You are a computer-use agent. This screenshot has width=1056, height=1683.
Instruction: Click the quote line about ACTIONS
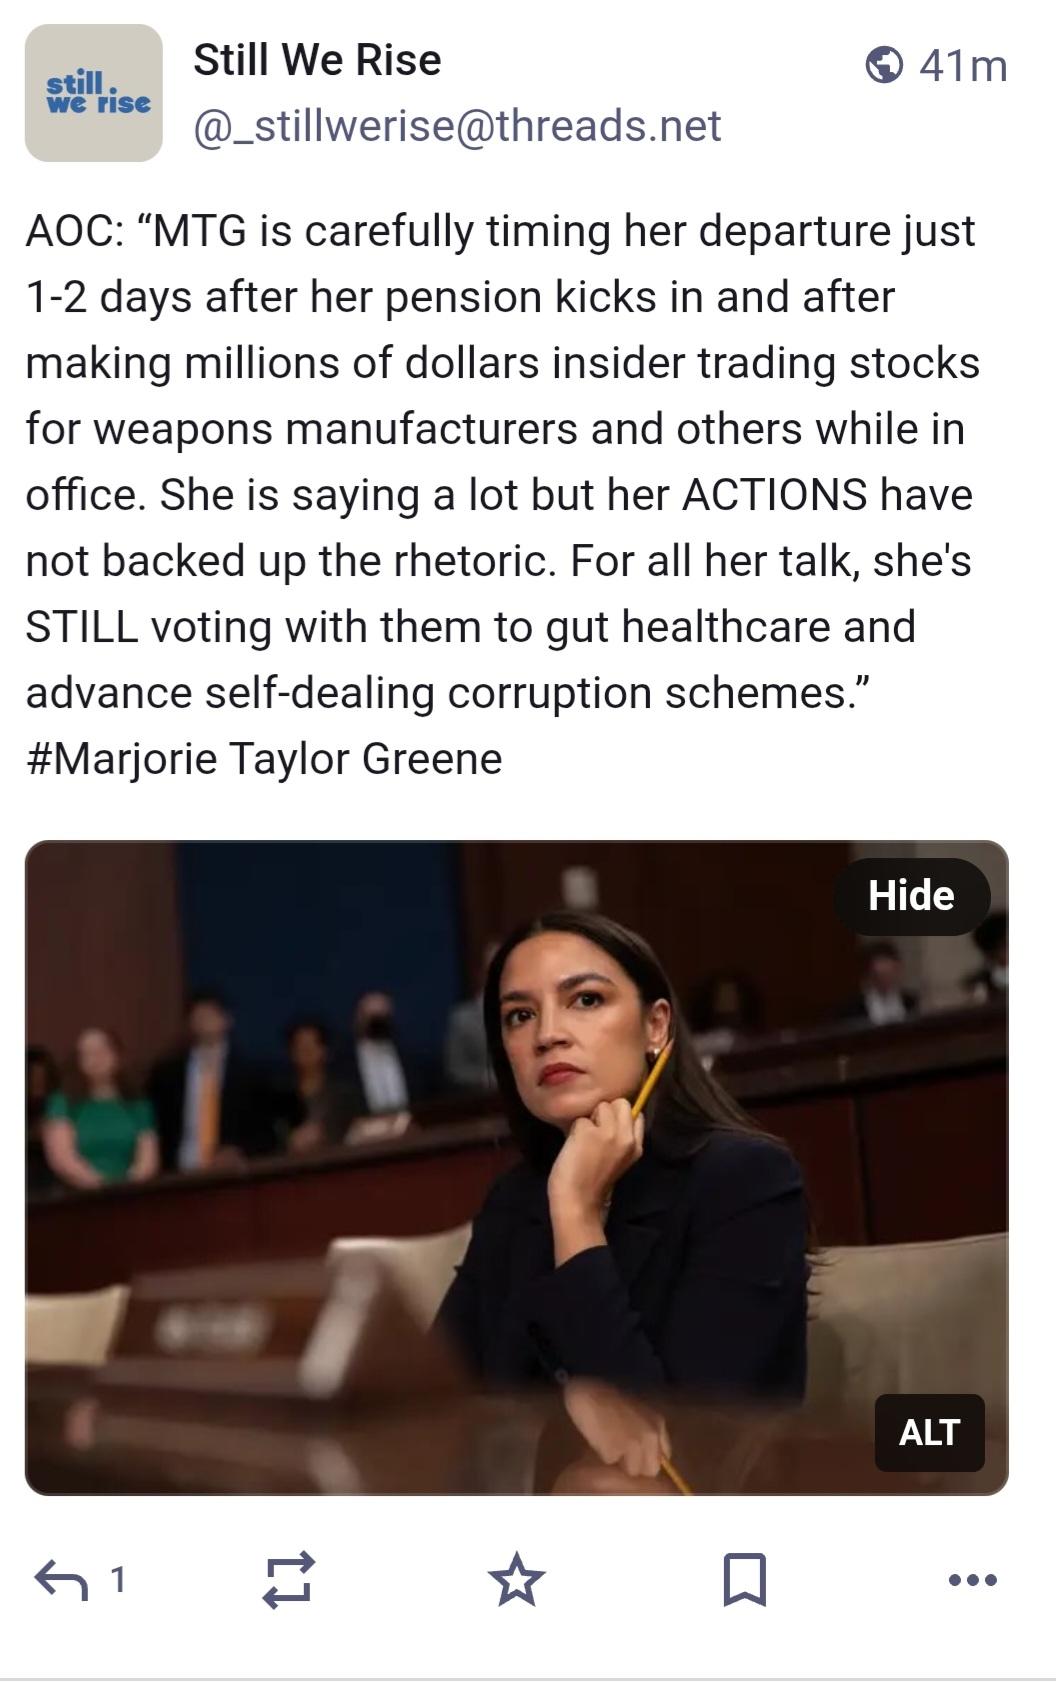pyautogui.click(x=499, y=494)
